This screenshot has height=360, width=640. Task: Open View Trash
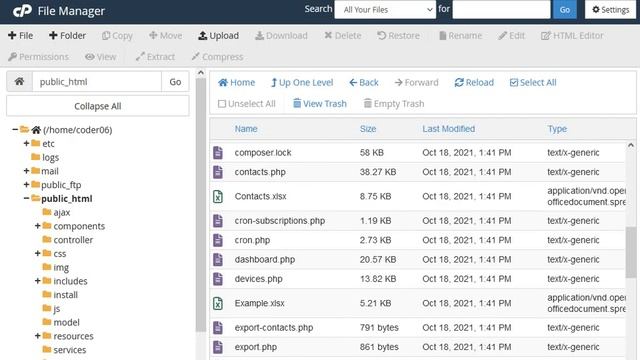[320, 104]
